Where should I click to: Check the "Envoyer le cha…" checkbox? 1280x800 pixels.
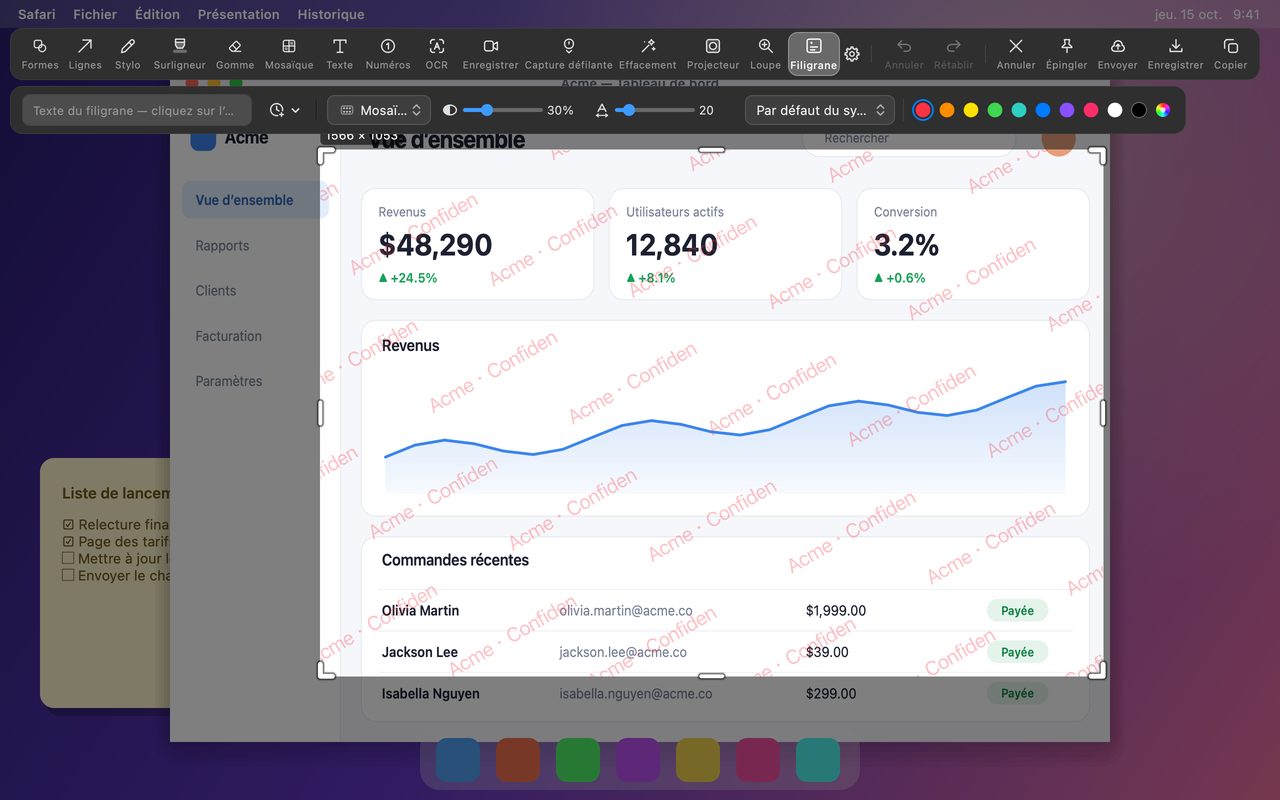[68, 575]
